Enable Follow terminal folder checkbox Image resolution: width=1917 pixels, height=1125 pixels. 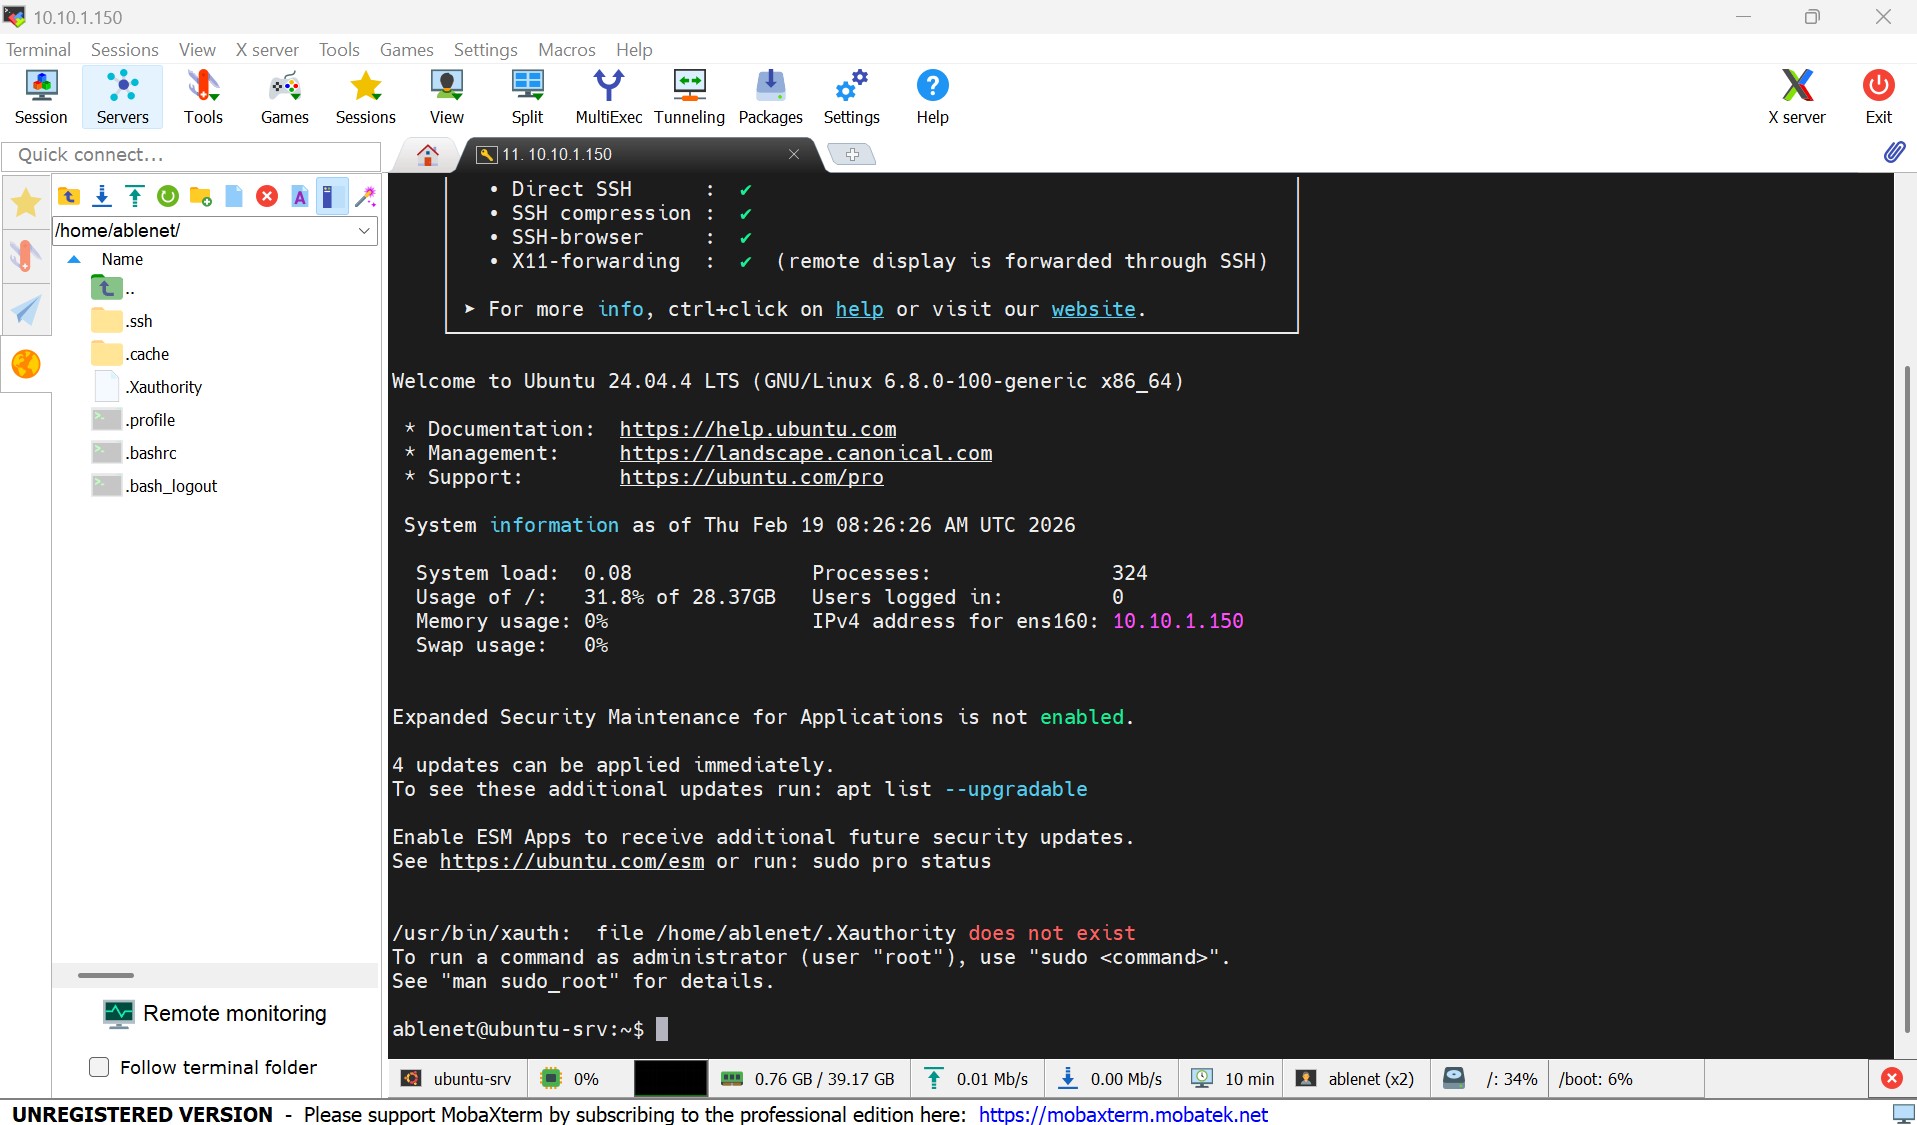click(x=99, y=1067)
